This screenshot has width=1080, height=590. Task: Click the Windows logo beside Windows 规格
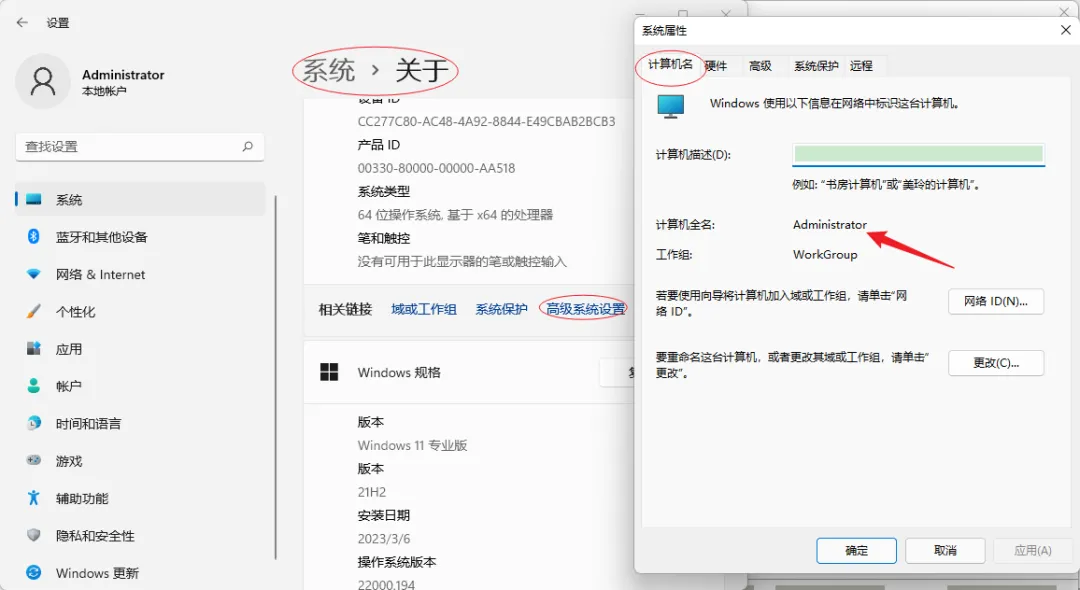[x=329, y=372]
